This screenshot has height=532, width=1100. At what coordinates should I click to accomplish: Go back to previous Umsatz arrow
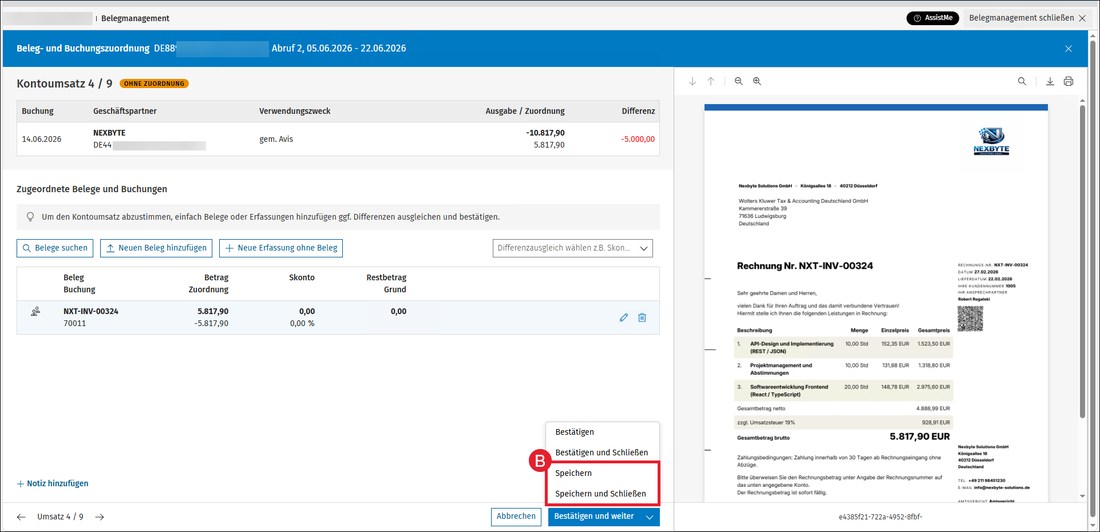tap(21, 517)
